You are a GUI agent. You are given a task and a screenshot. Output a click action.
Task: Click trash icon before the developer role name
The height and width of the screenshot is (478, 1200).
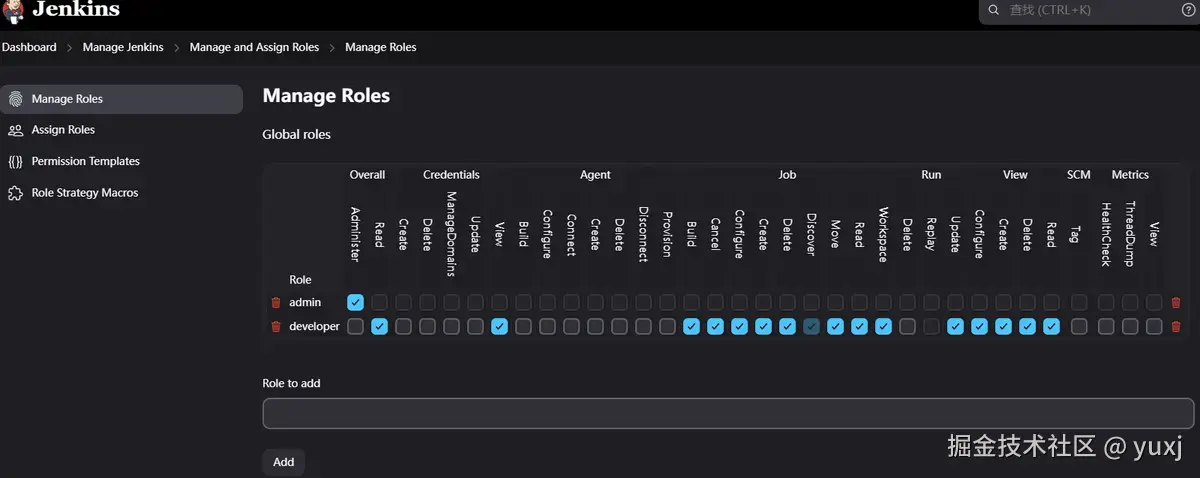point(276,326)
